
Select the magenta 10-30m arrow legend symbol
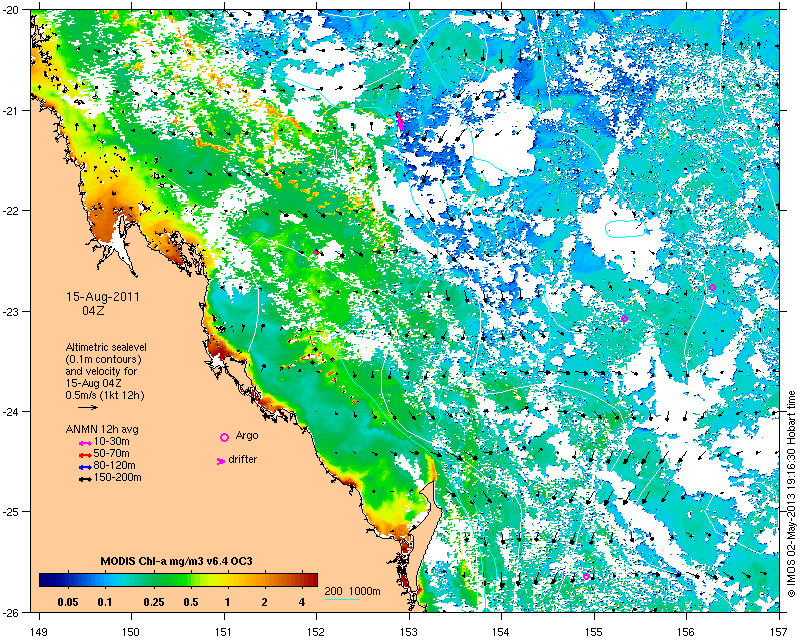click(85, 444)
